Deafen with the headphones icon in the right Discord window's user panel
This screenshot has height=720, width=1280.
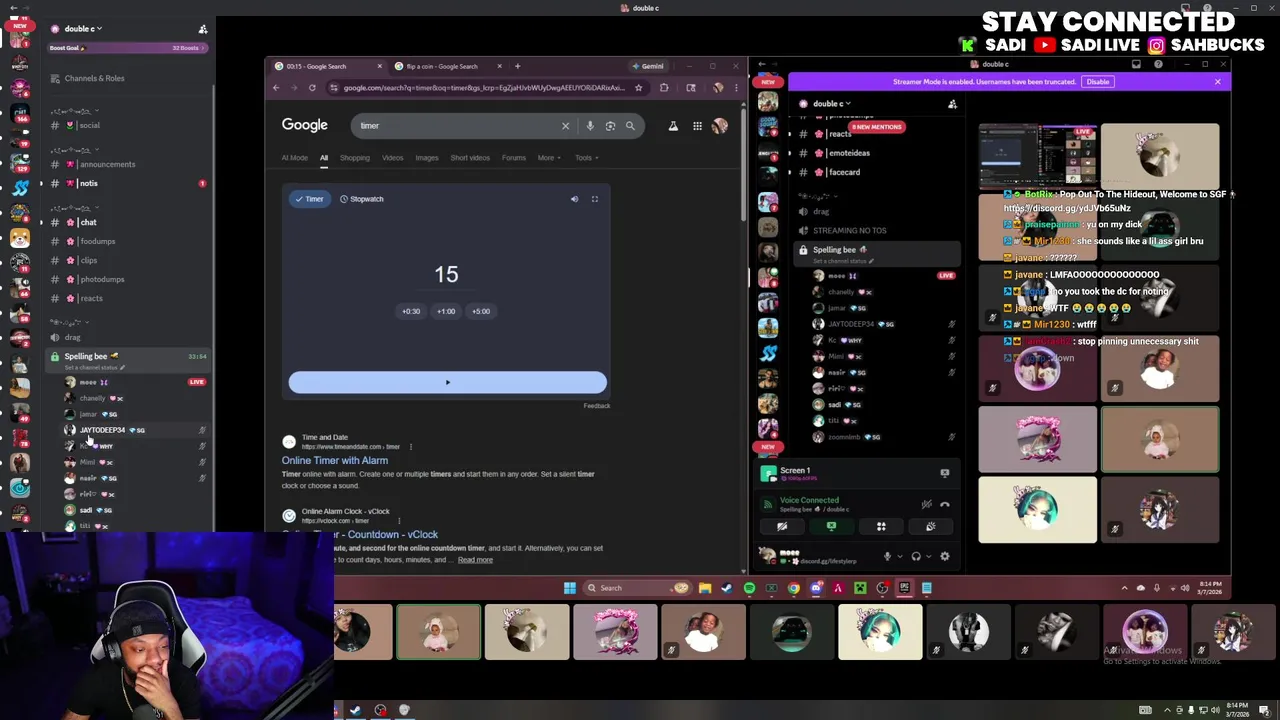tap(916, 557)
